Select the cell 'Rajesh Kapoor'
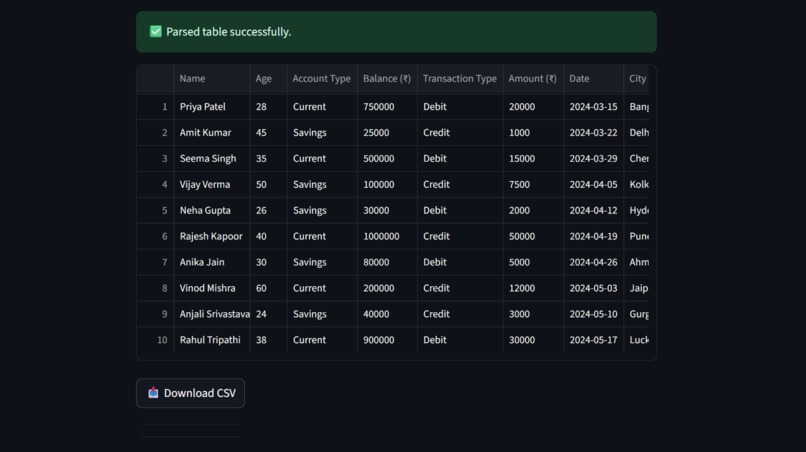Screen dimensions: 806x452 click(x=212, y=236)
